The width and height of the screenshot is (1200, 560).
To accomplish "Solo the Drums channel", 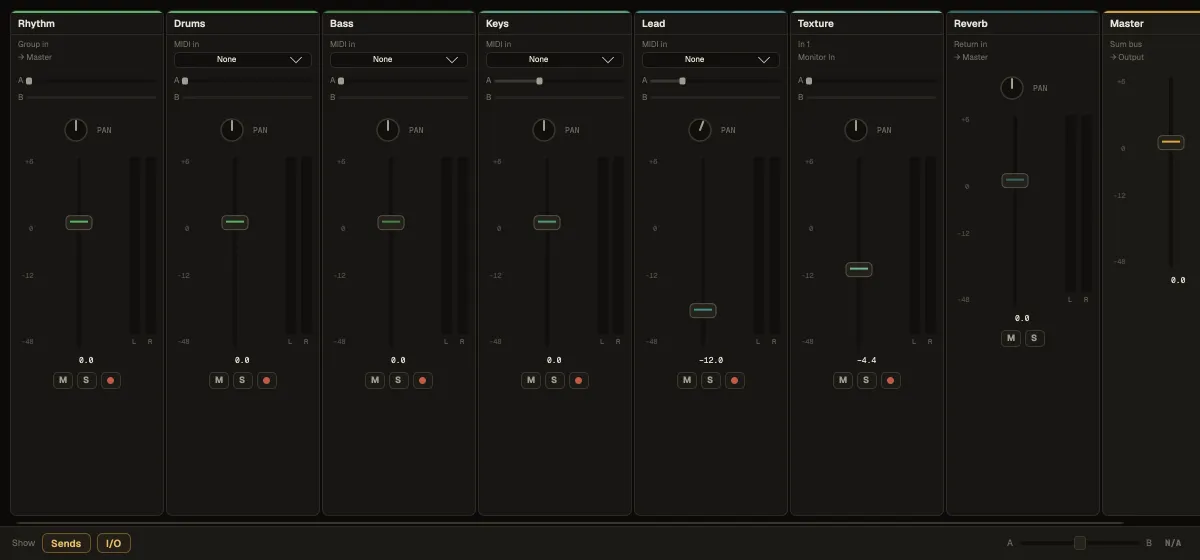I will pyautogui.click(x=243, y=380).
